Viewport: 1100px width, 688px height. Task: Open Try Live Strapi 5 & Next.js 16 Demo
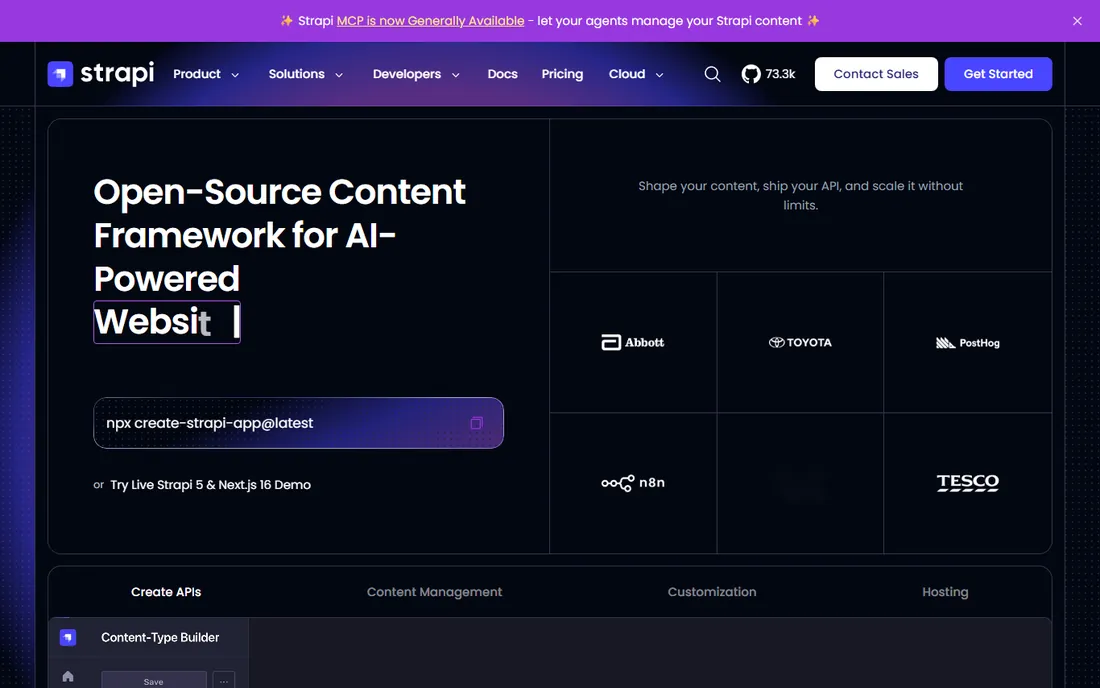click(210, 485)
